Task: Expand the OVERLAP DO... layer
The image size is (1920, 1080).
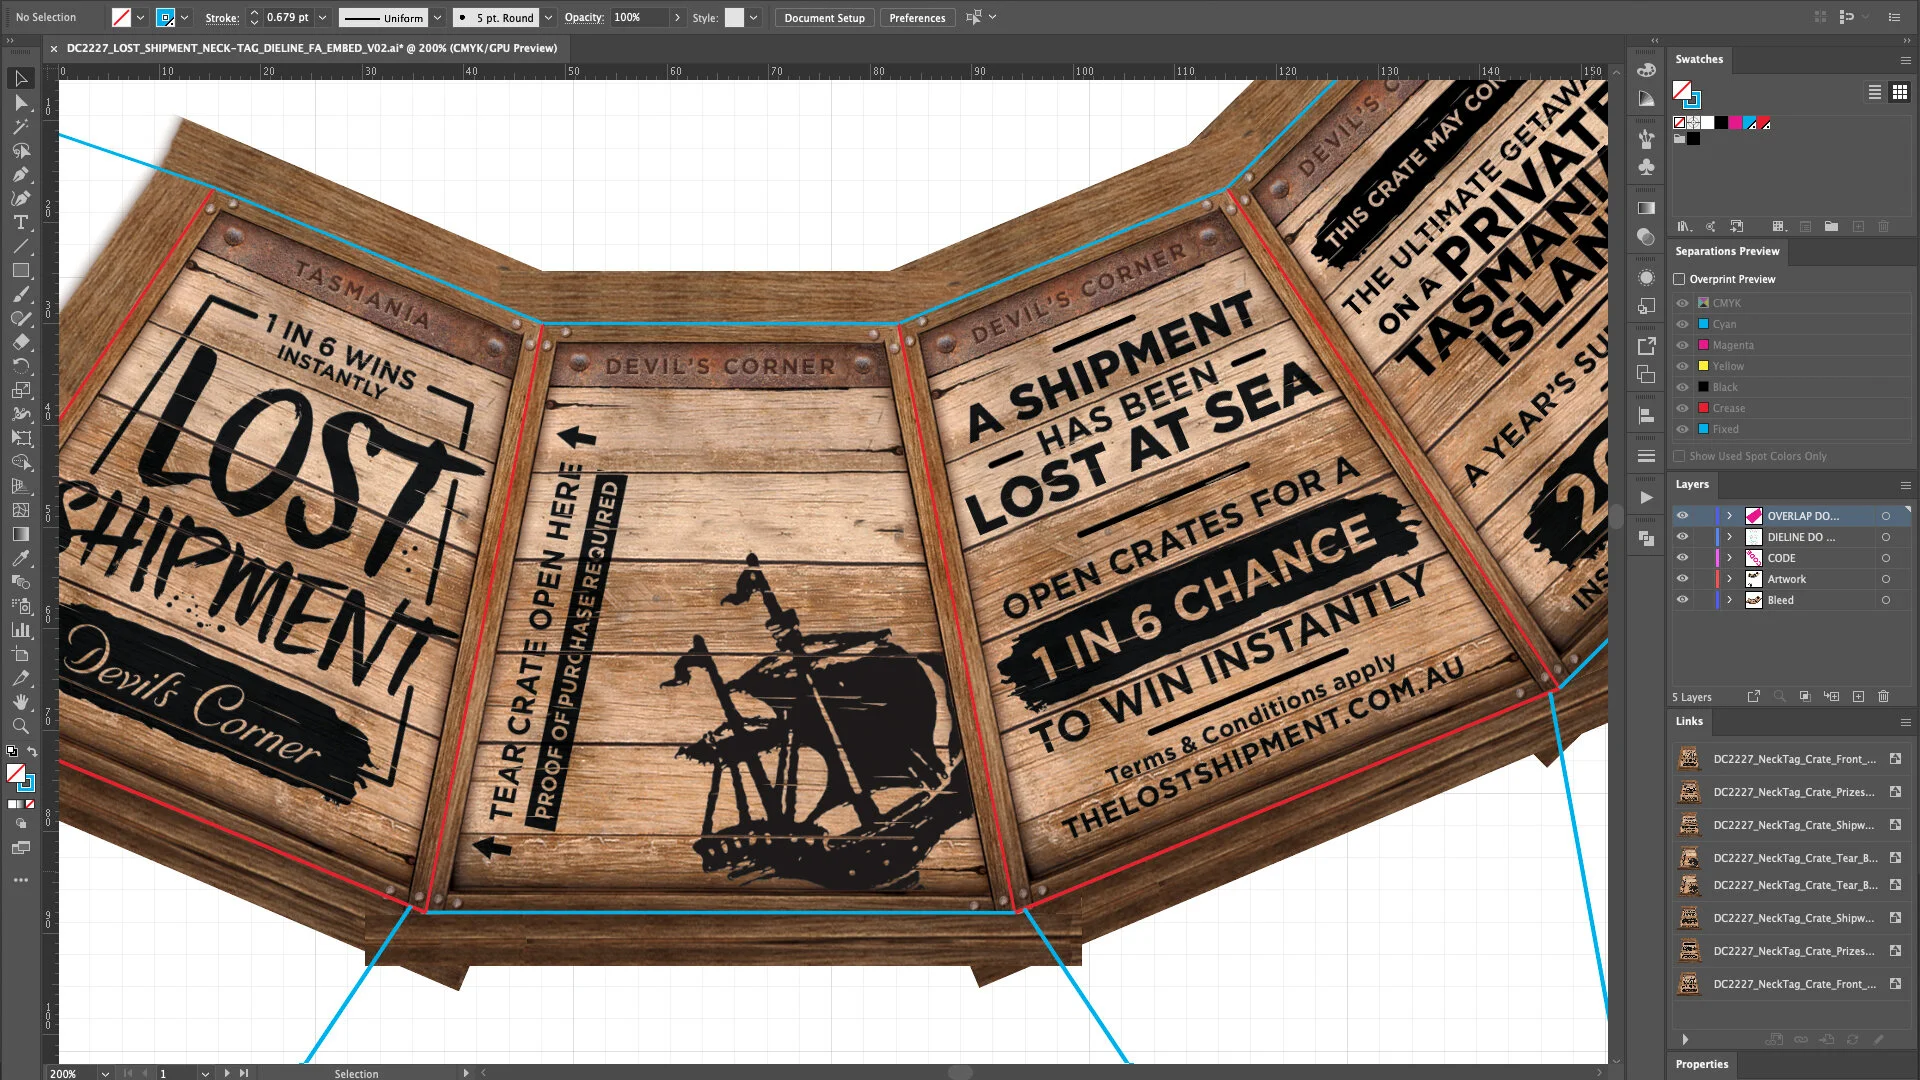Action: [1729, 516]
